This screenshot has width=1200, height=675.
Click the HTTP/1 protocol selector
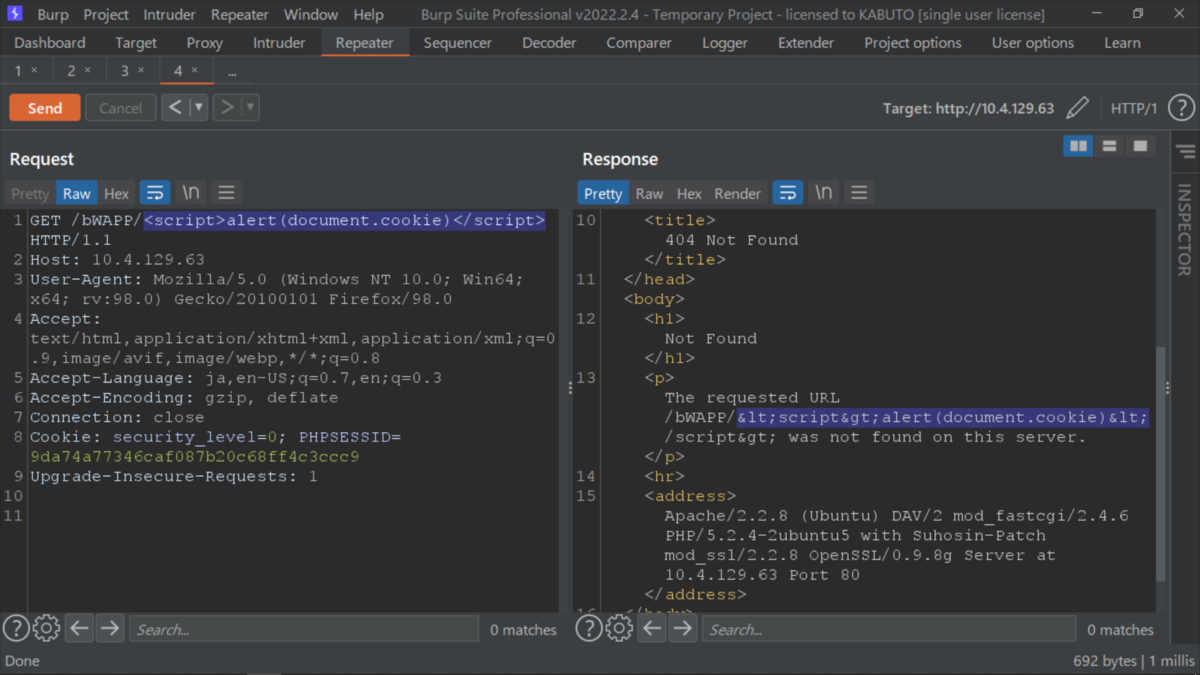1133,108
